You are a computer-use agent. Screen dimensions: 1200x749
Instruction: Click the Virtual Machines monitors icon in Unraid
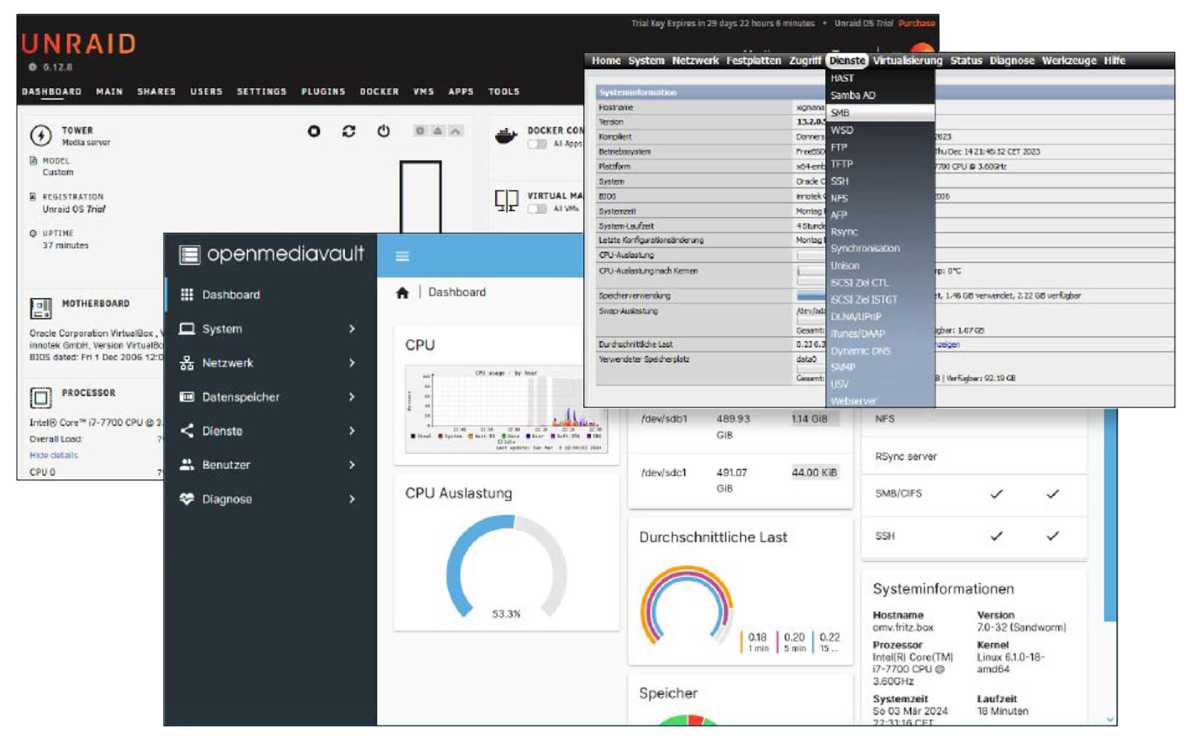point(507,202)
